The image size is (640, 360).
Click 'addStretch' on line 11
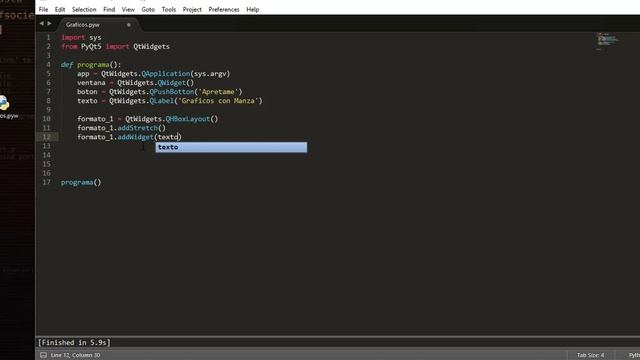tap(138, 128)
